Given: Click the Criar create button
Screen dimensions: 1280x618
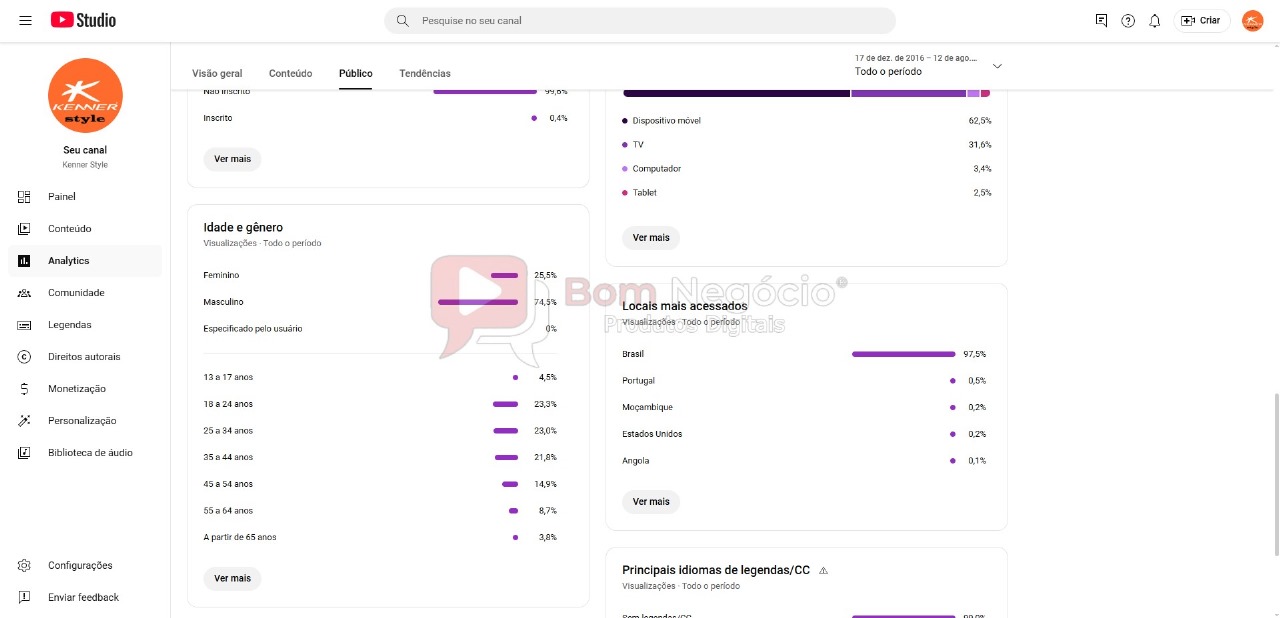Looking at the screenshot, I should click(1201, 20).
